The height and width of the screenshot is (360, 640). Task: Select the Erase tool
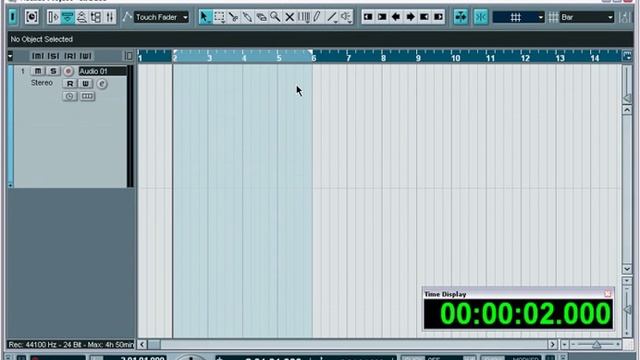point(262,17)
